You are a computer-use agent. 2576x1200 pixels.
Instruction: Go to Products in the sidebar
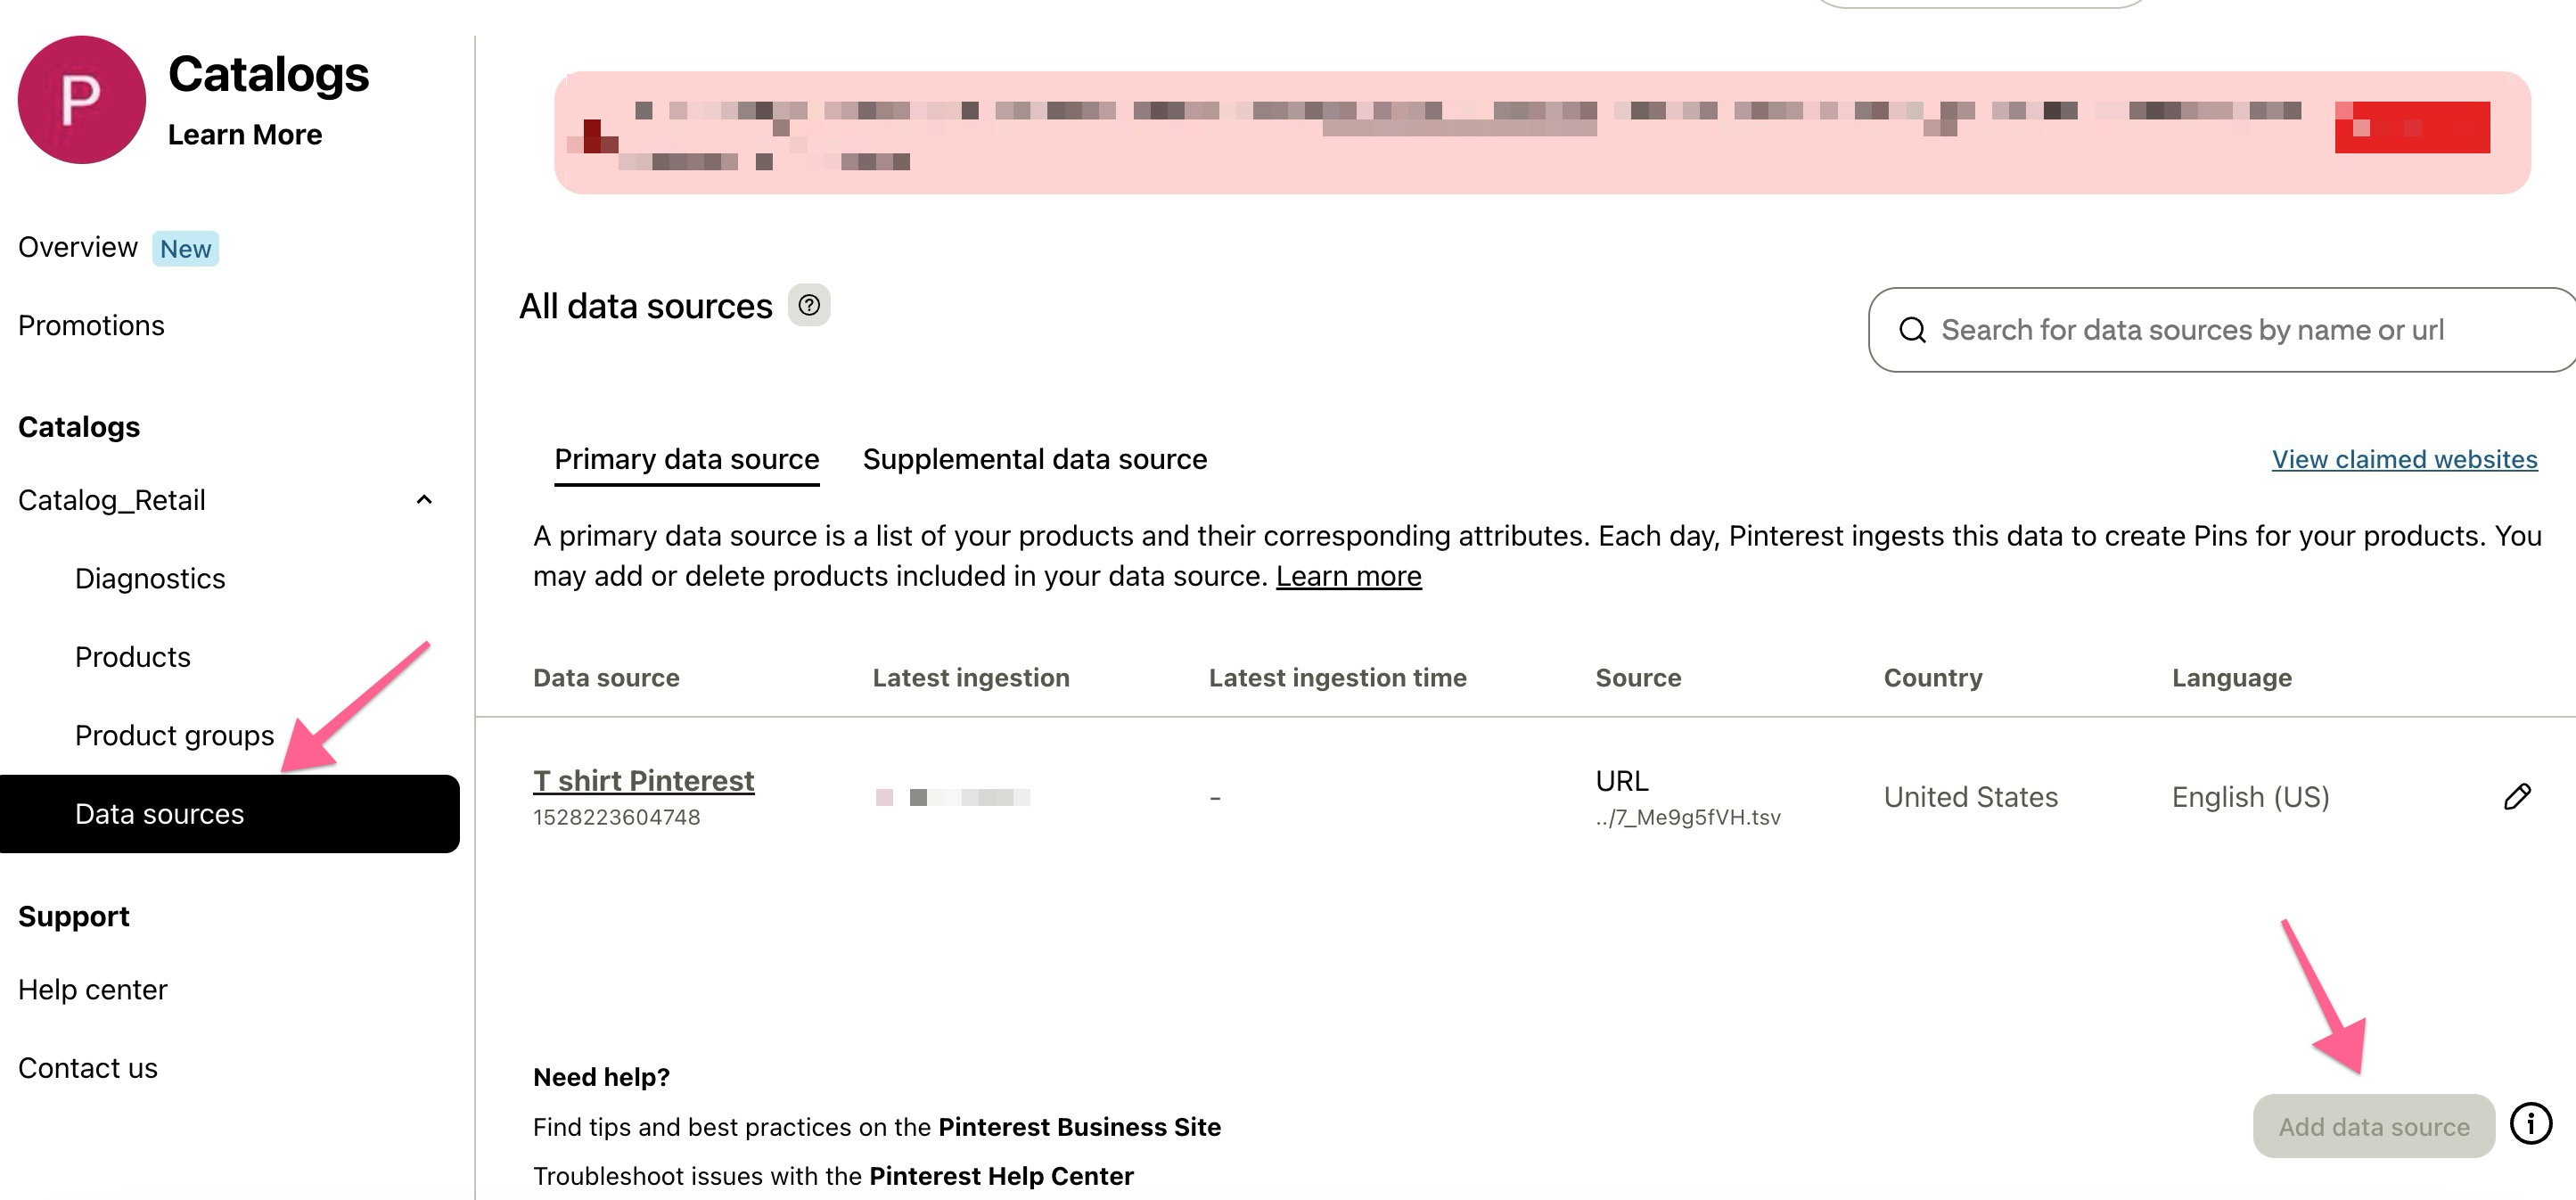click(132, 657)
